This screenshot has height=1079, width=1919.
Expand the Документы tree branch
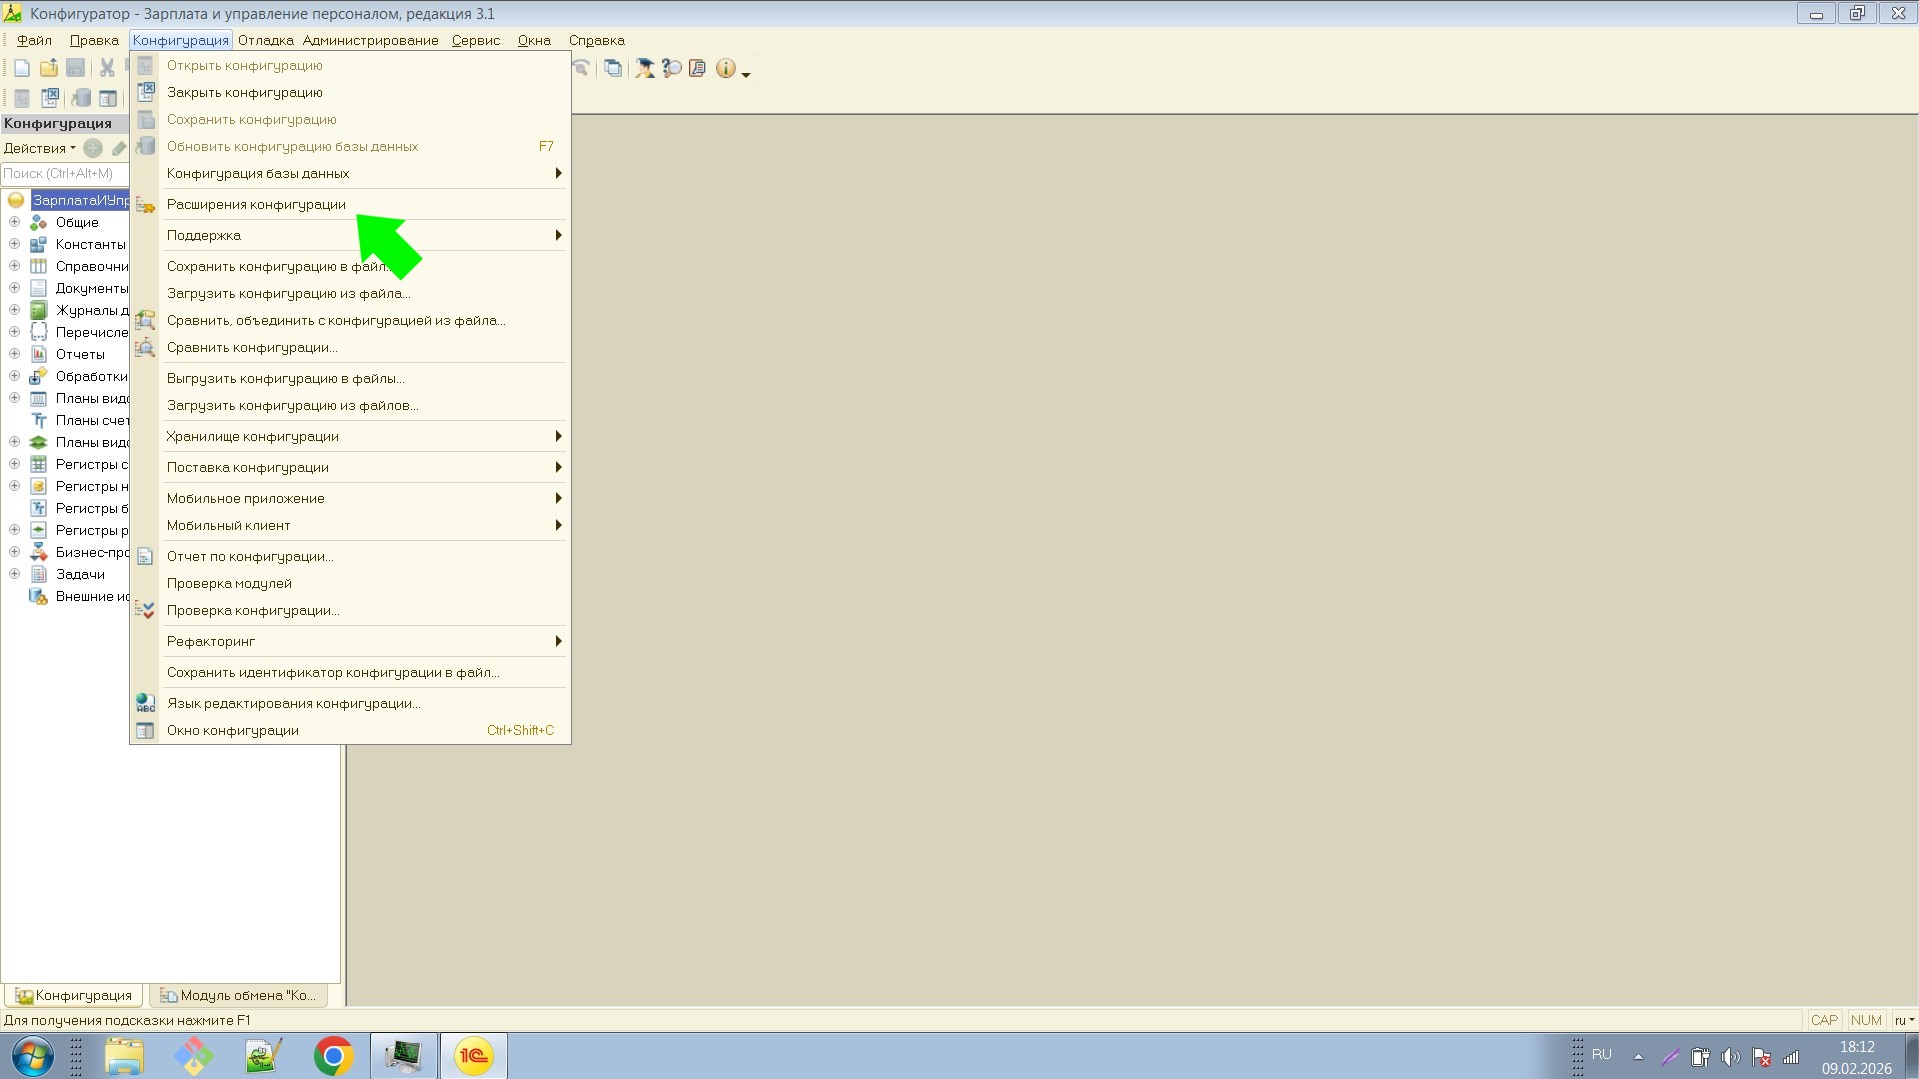(14, 288)
